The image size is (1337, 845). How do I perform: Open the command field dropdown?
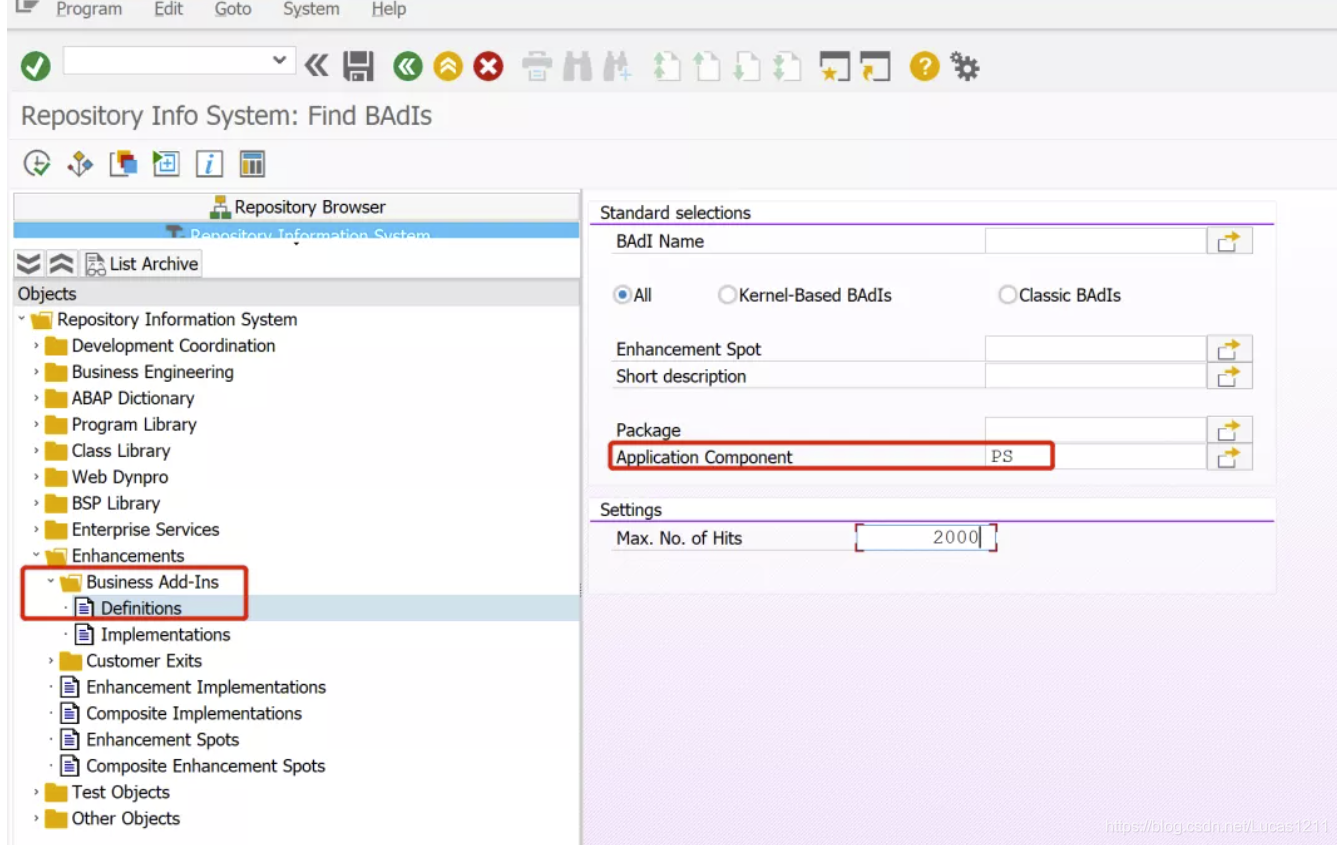pyautogui.click(x=279, y=61)
